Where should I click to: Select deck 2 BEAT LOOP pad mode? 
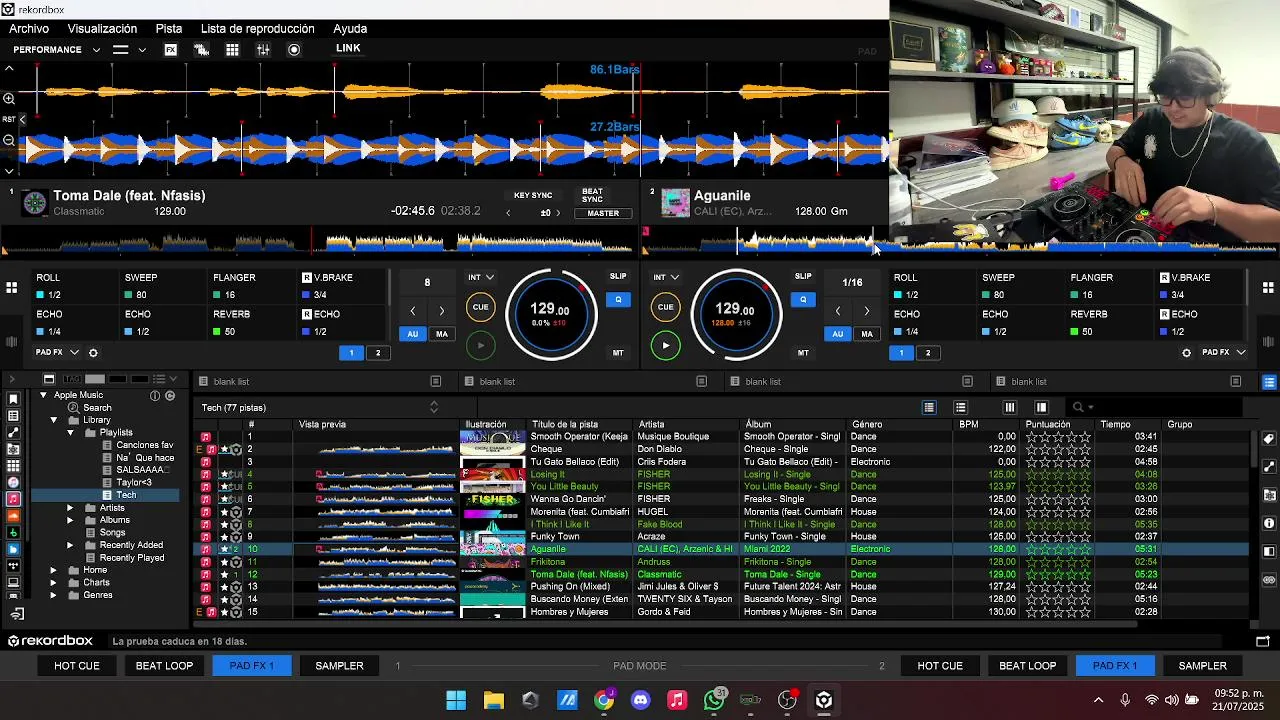[1027, 666]
